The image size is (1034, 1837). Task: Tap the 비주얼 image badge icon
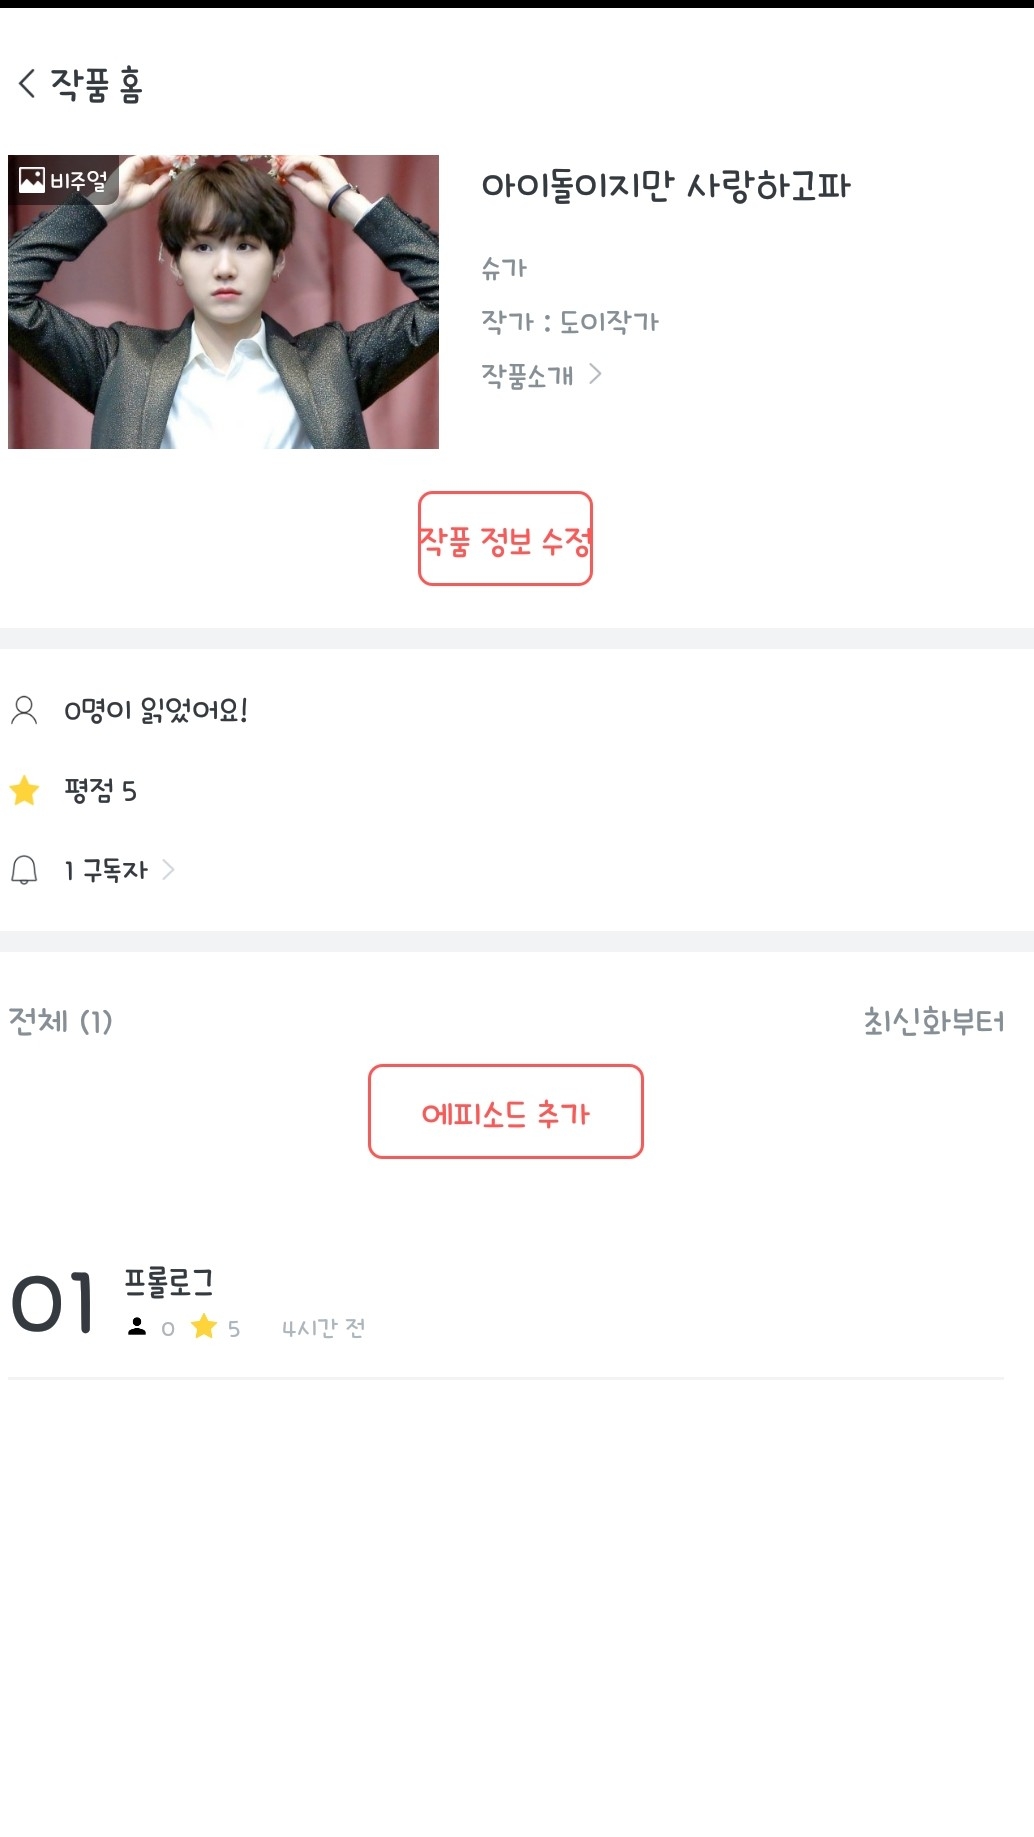pos(32,180)
